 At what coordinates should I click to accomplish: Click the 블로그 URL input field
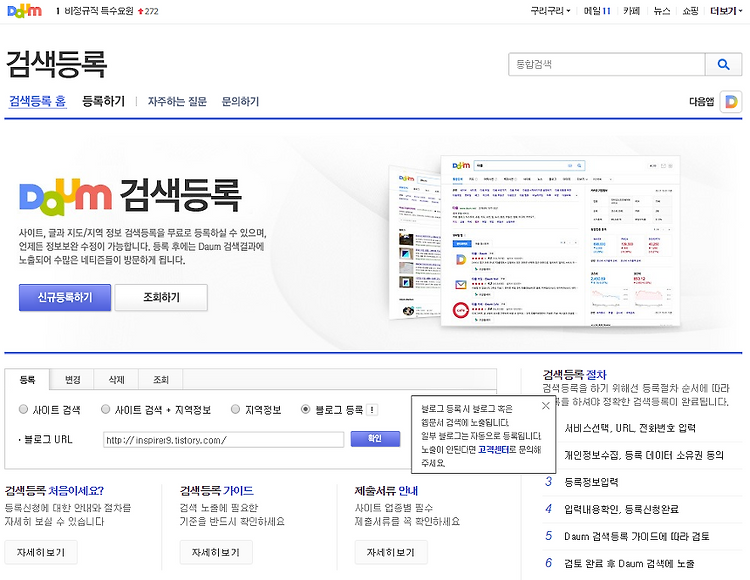[x=223, y=439]
